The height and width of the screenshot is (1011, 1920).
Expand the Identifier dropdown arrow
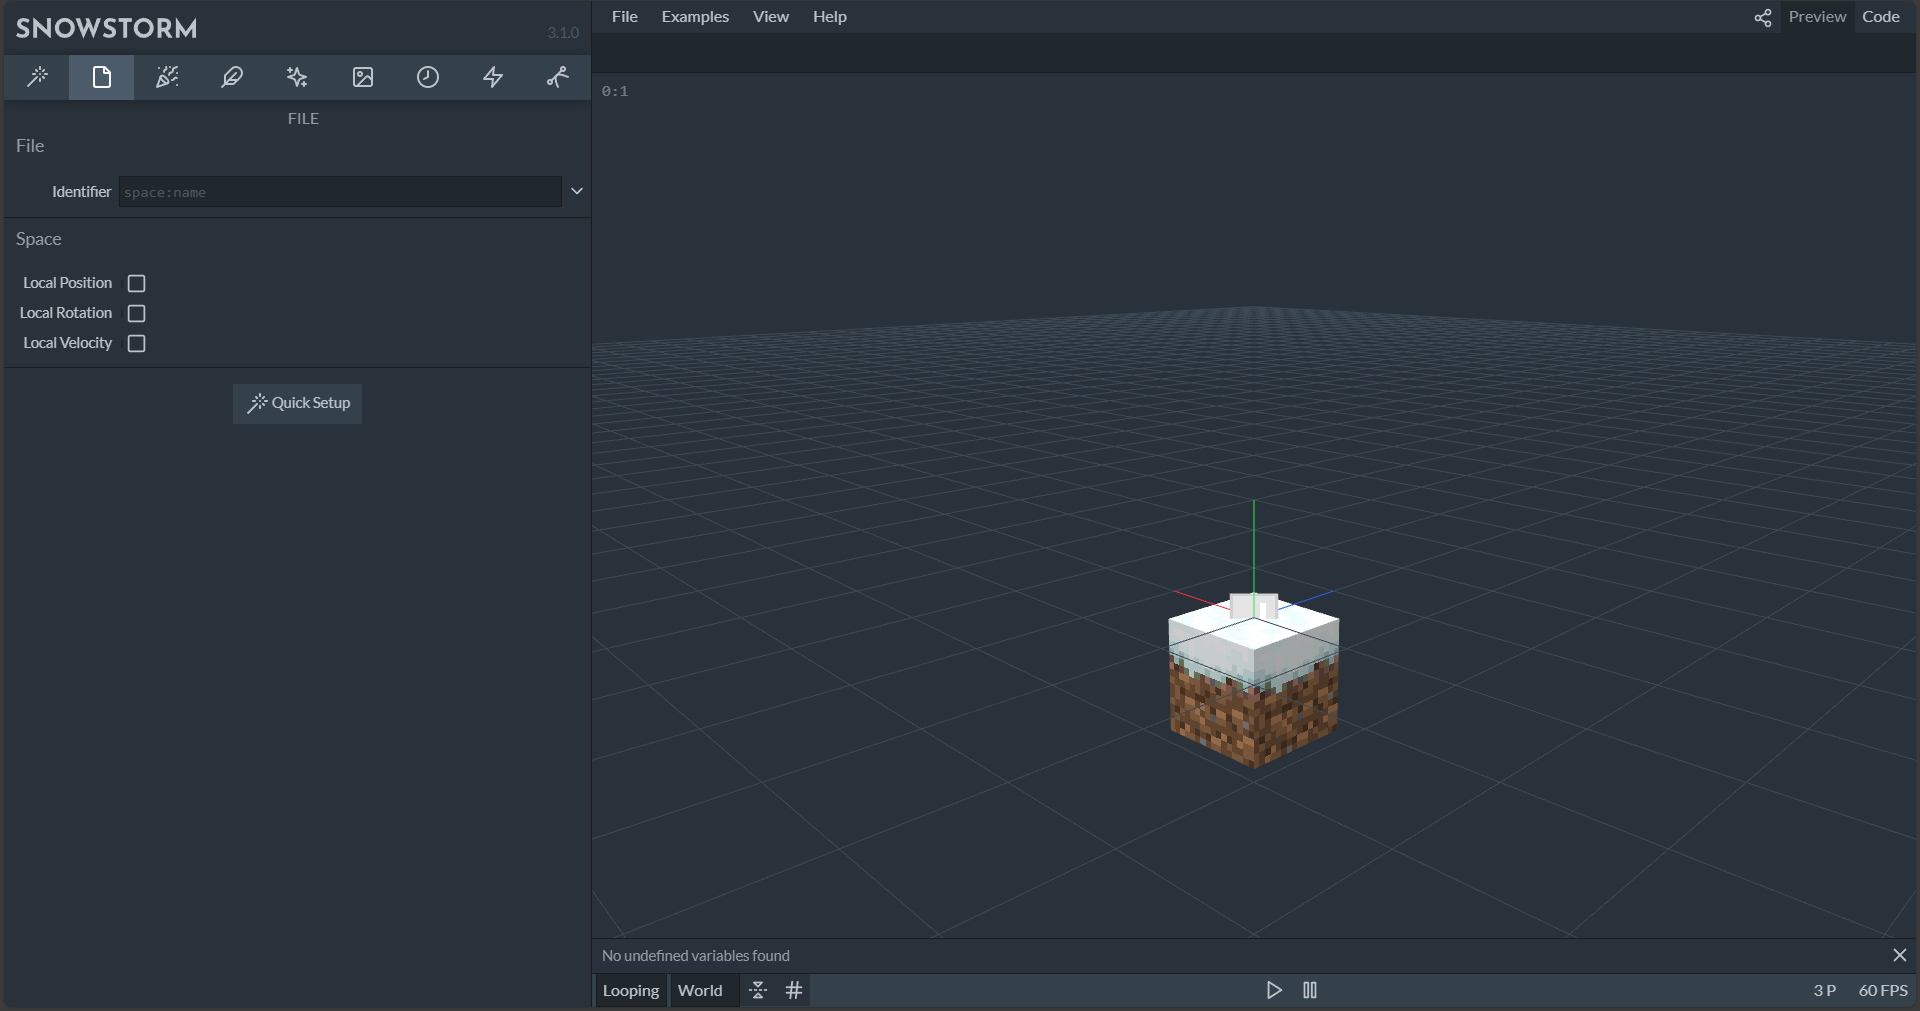coord(577,191)
